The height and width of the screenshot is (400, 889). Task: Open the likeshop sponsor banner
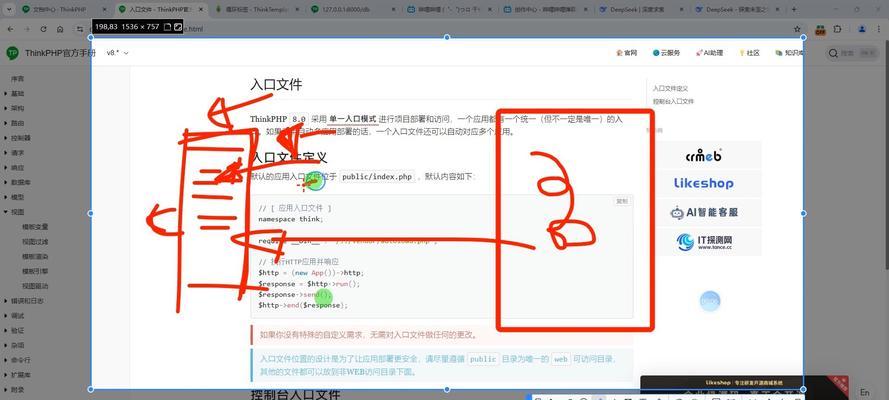pos(704,183)
